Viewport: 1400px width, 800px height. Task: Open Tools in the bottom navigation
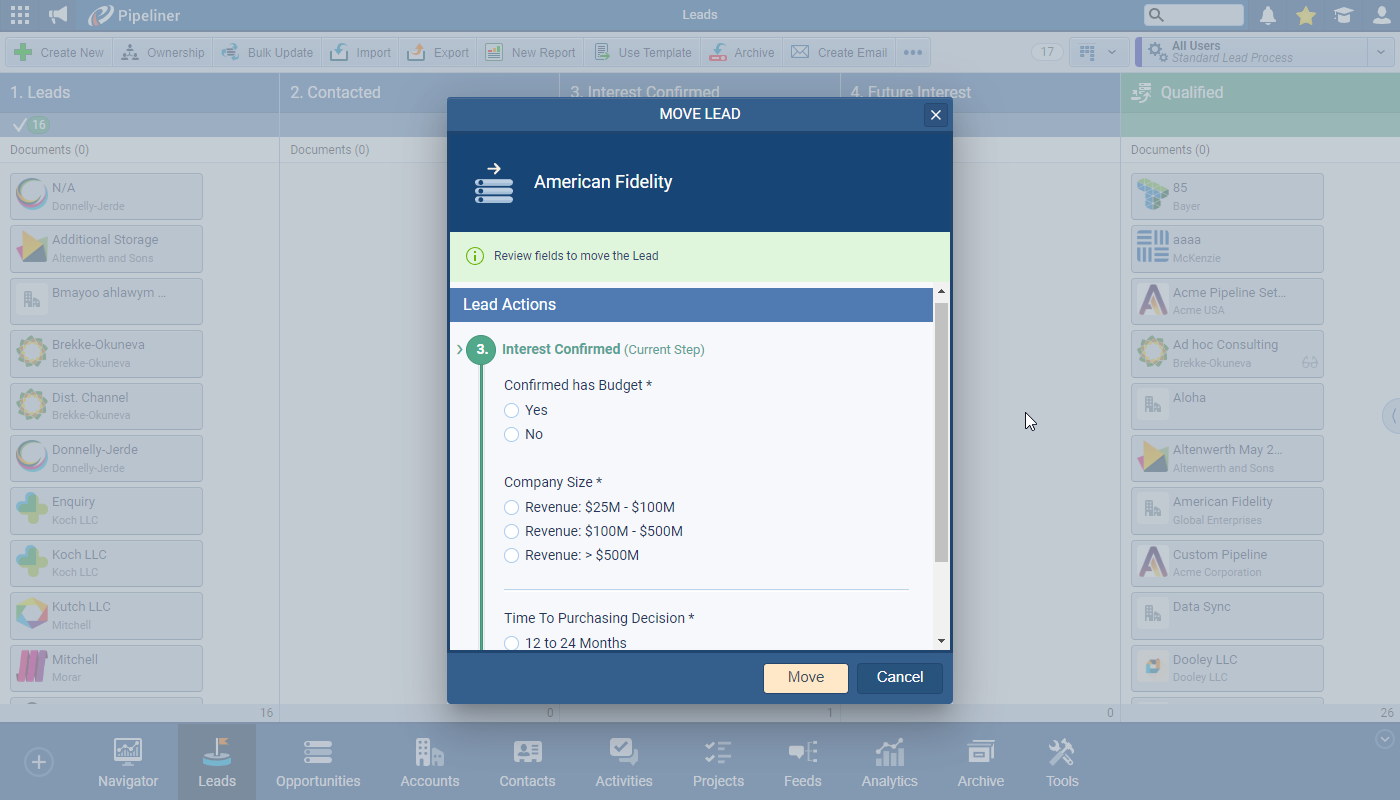[x=1061, y=763]
